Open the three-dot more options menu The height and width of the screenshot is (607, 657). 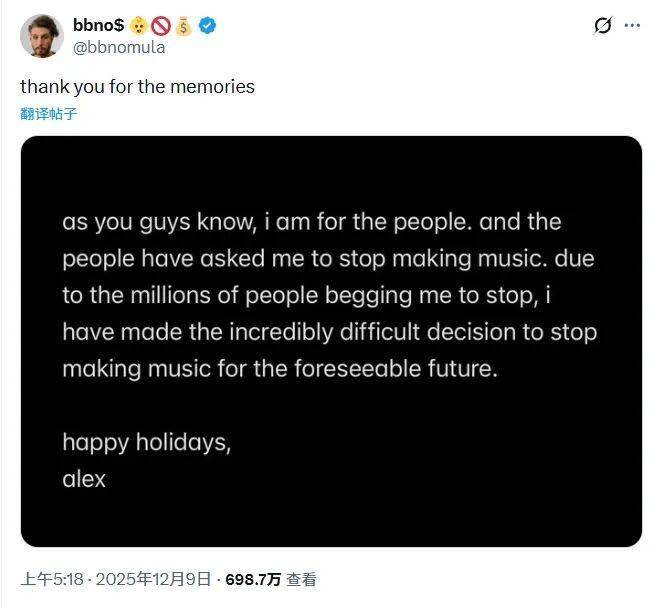click(x=631, y=26)
